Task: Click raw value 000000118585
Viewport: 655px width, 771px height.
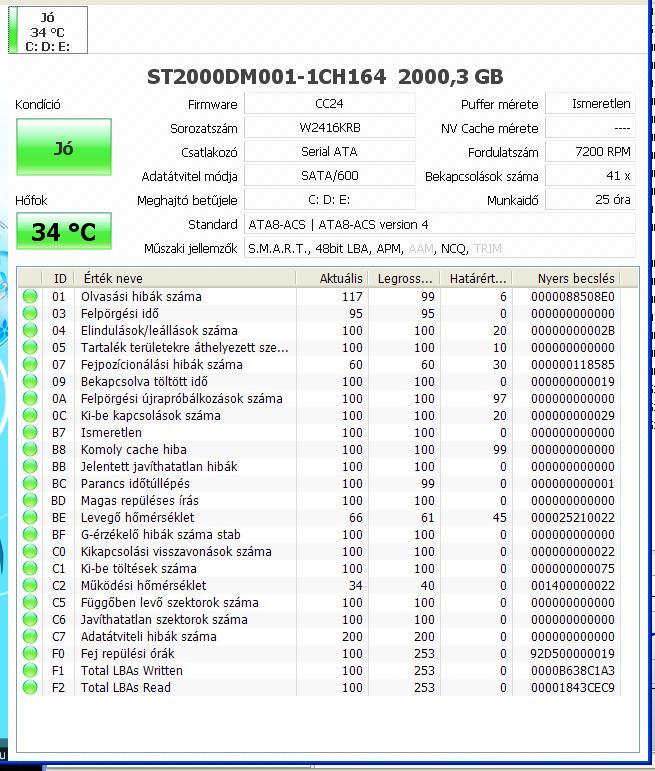Action: 572,364
